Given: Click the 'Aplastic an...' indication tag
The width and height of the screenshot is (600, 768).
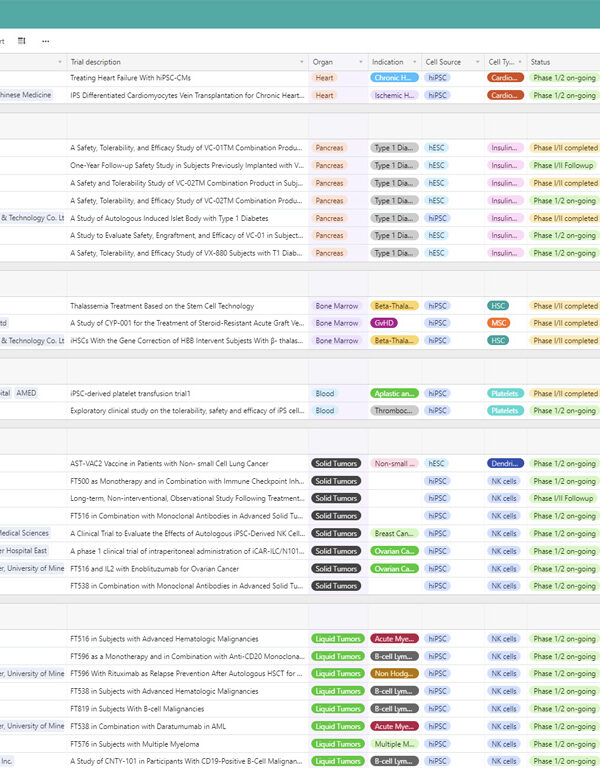Looking at the screenshot, I should (x=394, y=394).
